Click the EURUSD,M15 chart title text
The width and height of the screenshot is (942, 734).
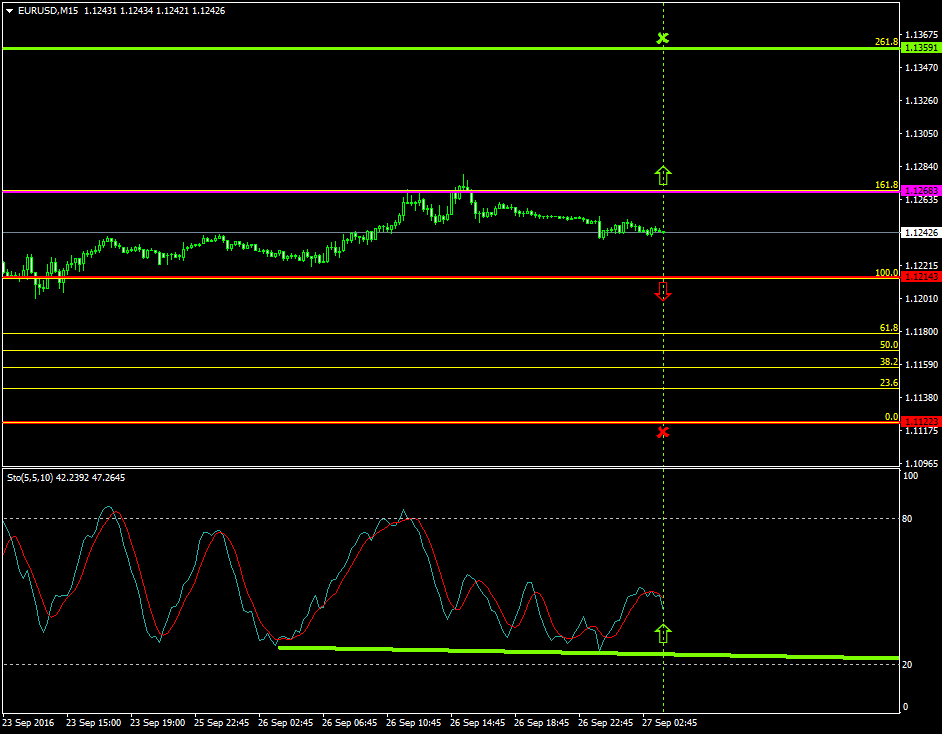[48, 11]
